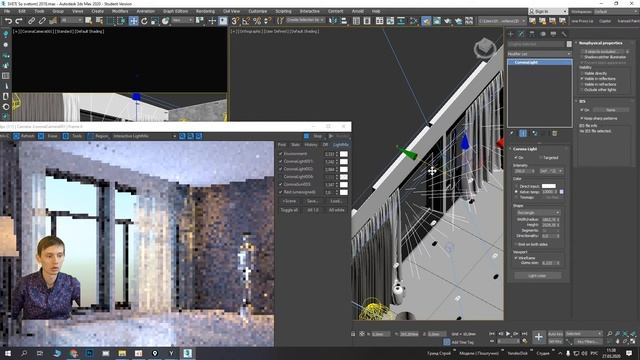This screenshot has height=360, width=640.
Task: Open the Create tab in Command Panel
Action: [x=511, y=34]
